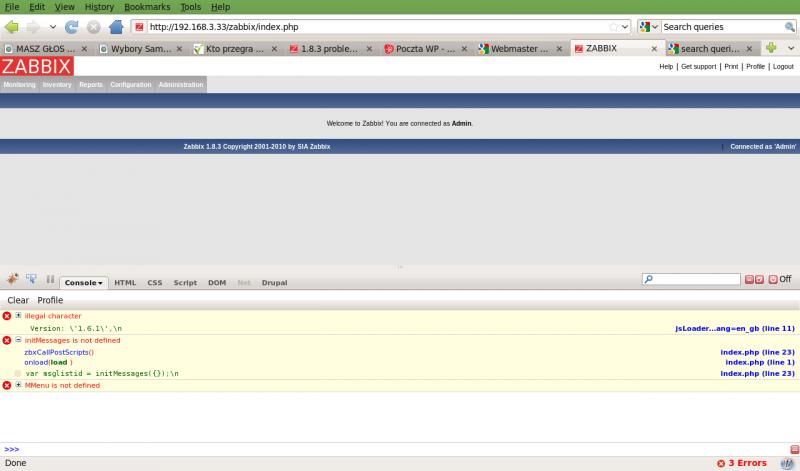Image resolution: width=800 pixels, height=471 pixels.
Task: Click the URL address field
Action: pos(377,27)
